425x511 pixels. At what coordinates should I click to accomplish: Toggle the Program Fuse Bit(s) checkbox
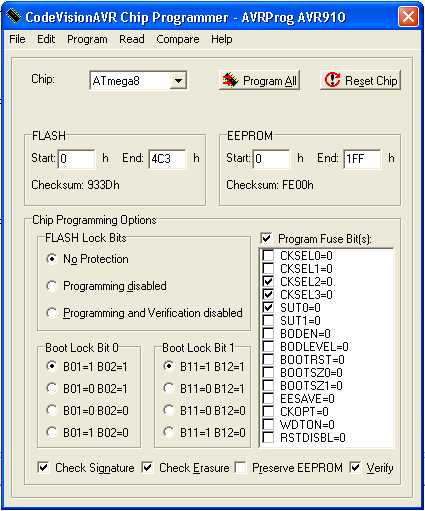click(266, 238)
